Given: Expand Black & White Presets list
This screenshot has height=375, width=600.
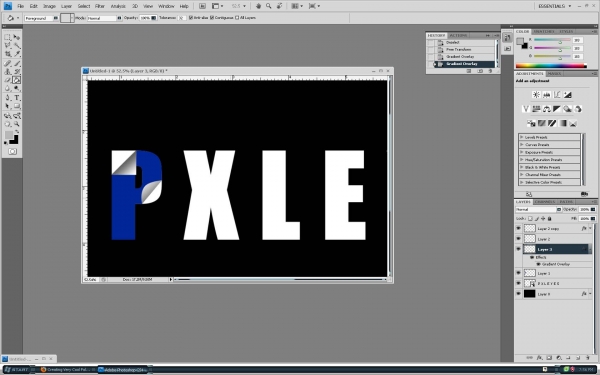Looking at the screenshot, I should click(521, 167).
